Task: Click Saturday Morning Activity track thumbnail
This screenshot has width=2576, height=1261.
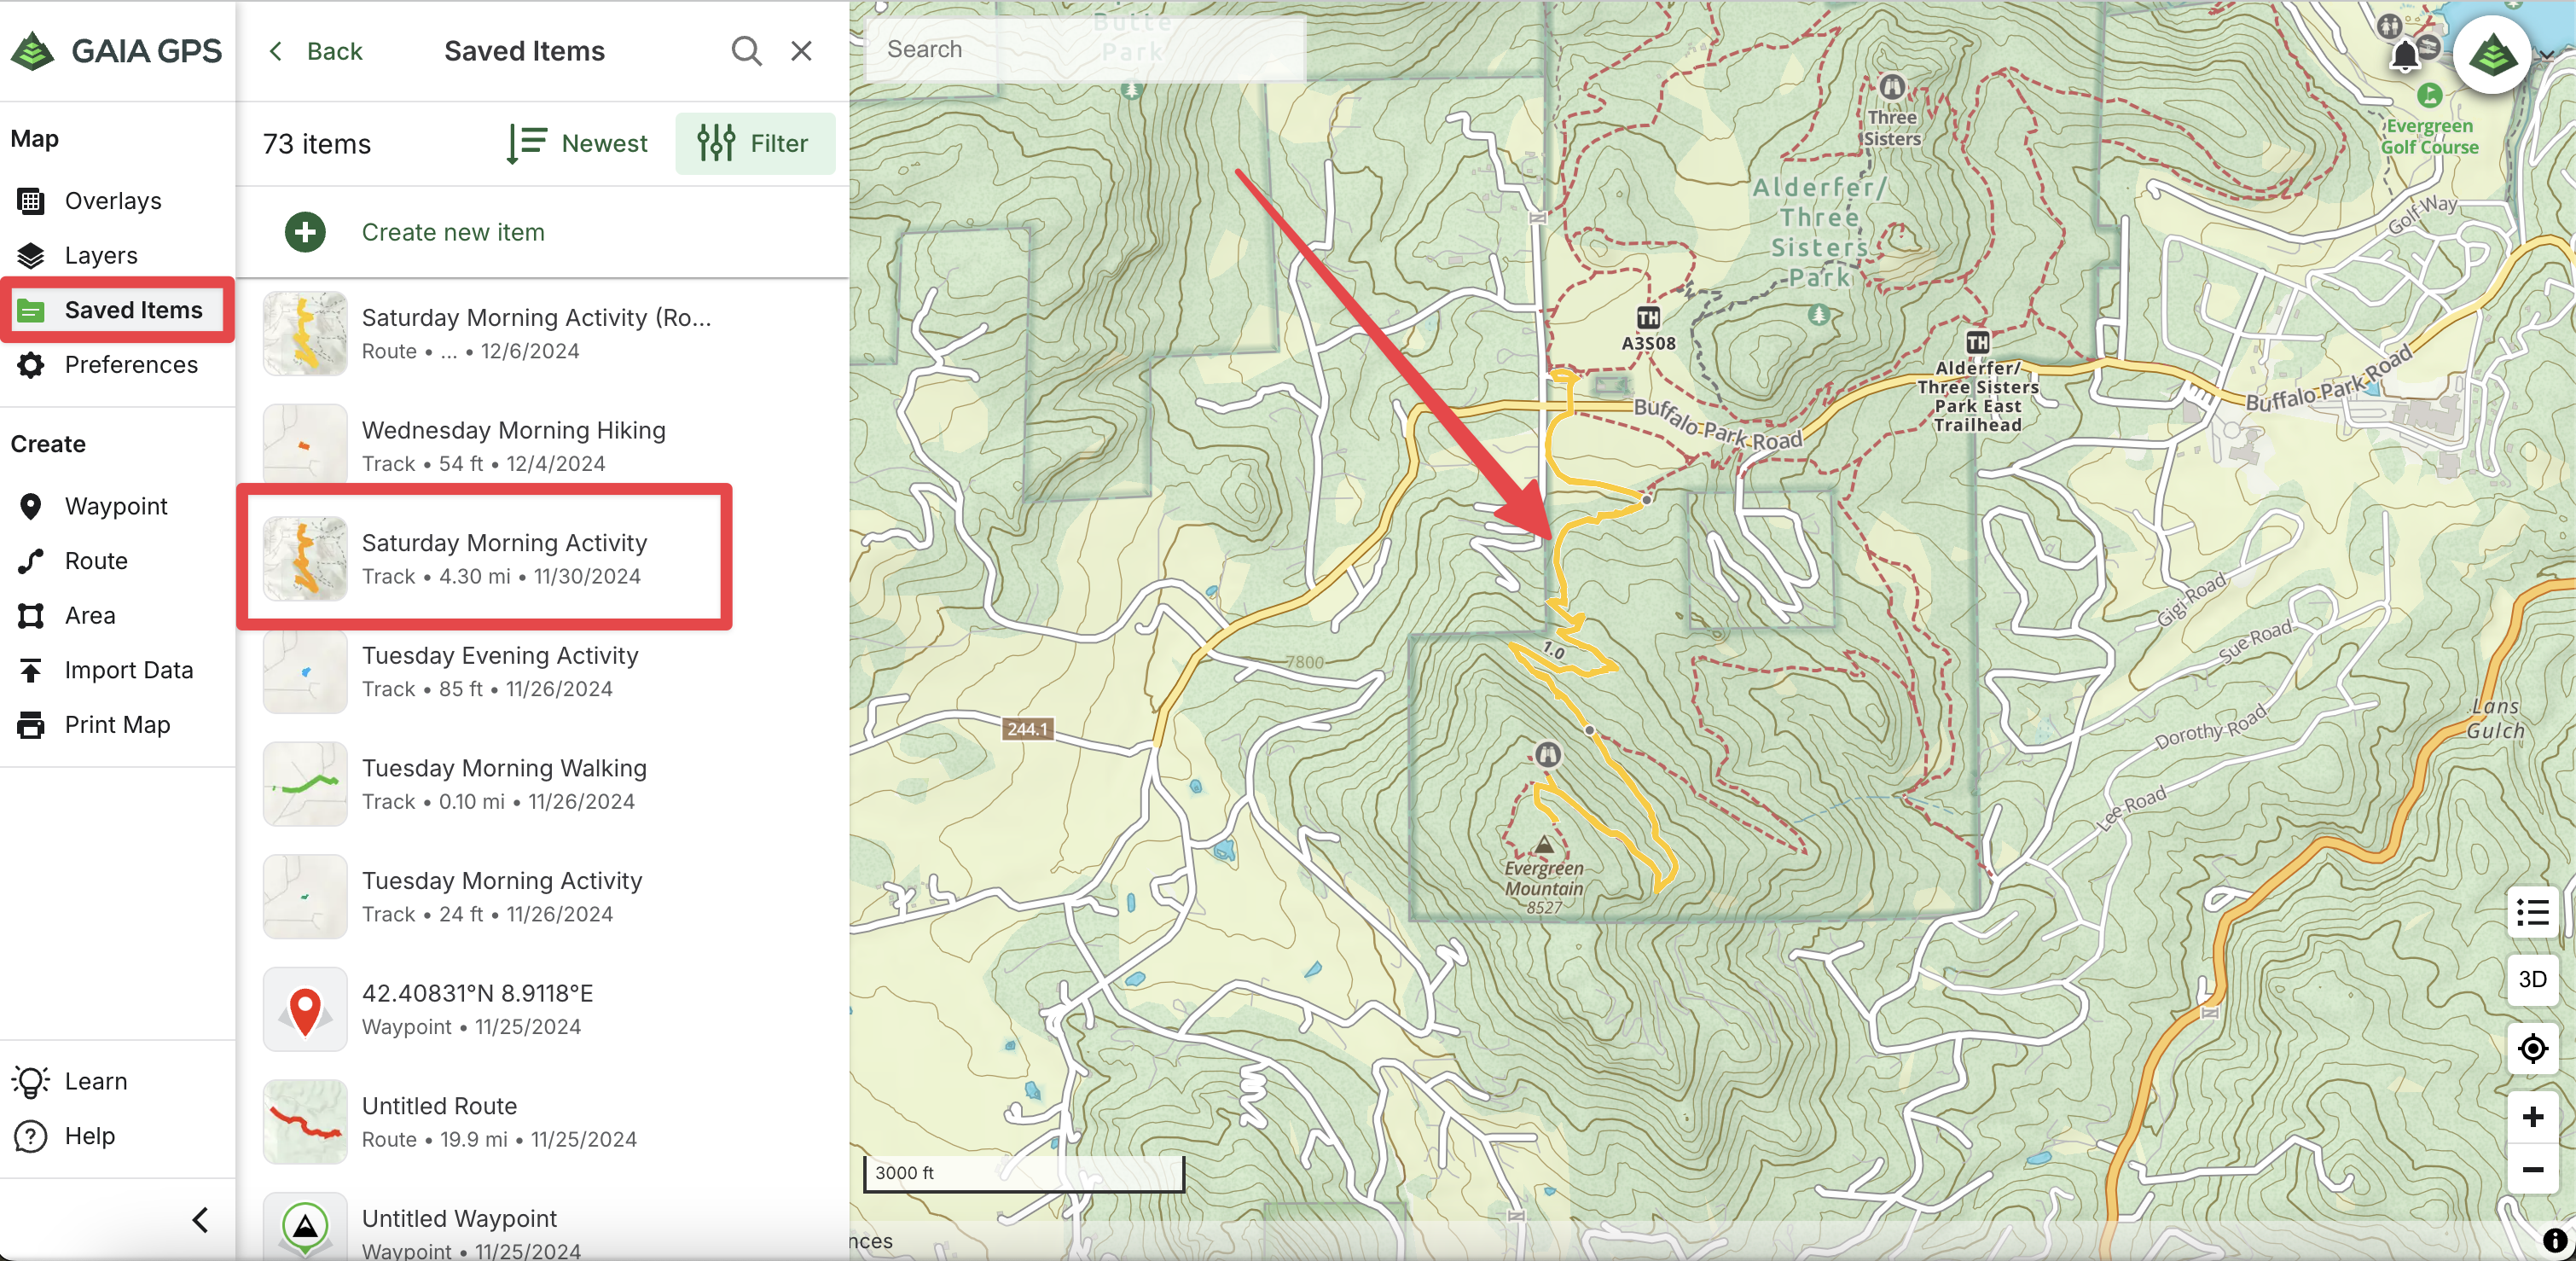Action: pos(305,559)
